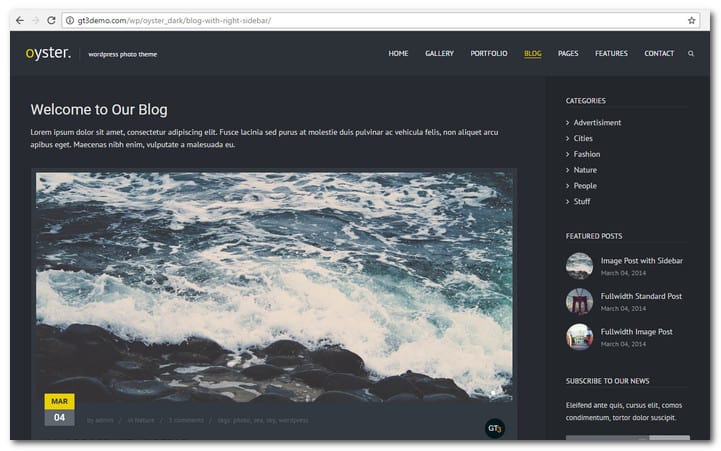Click the Image Post with Sidebar thumbnail
The image size is (721, 451).
[x=579, y=266]
